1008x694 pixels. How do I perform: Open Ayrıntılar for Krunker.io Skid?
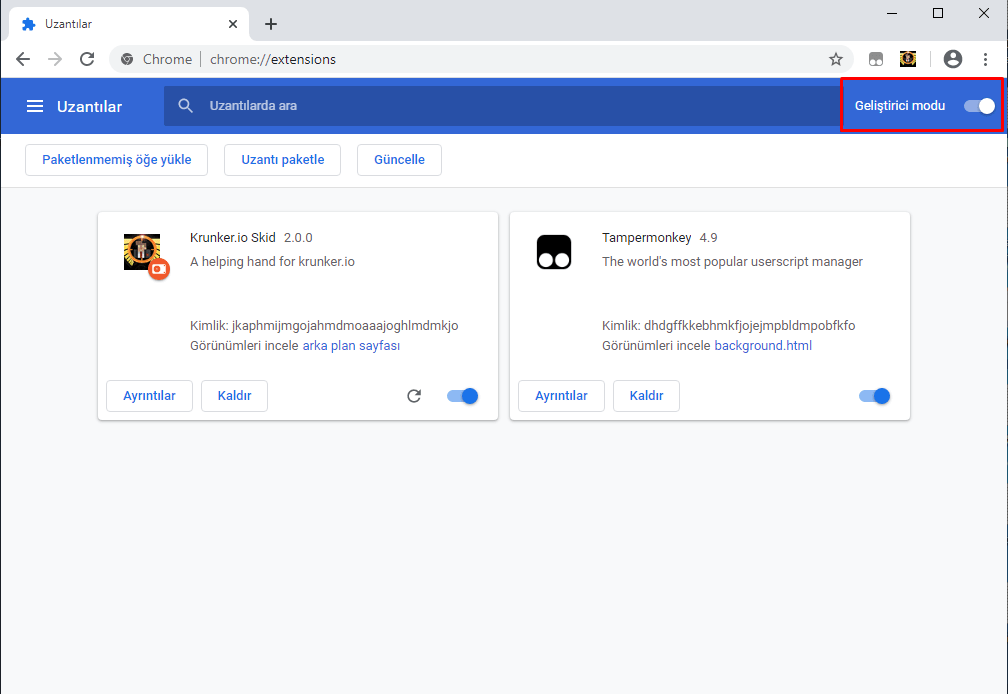coord(149,396)
